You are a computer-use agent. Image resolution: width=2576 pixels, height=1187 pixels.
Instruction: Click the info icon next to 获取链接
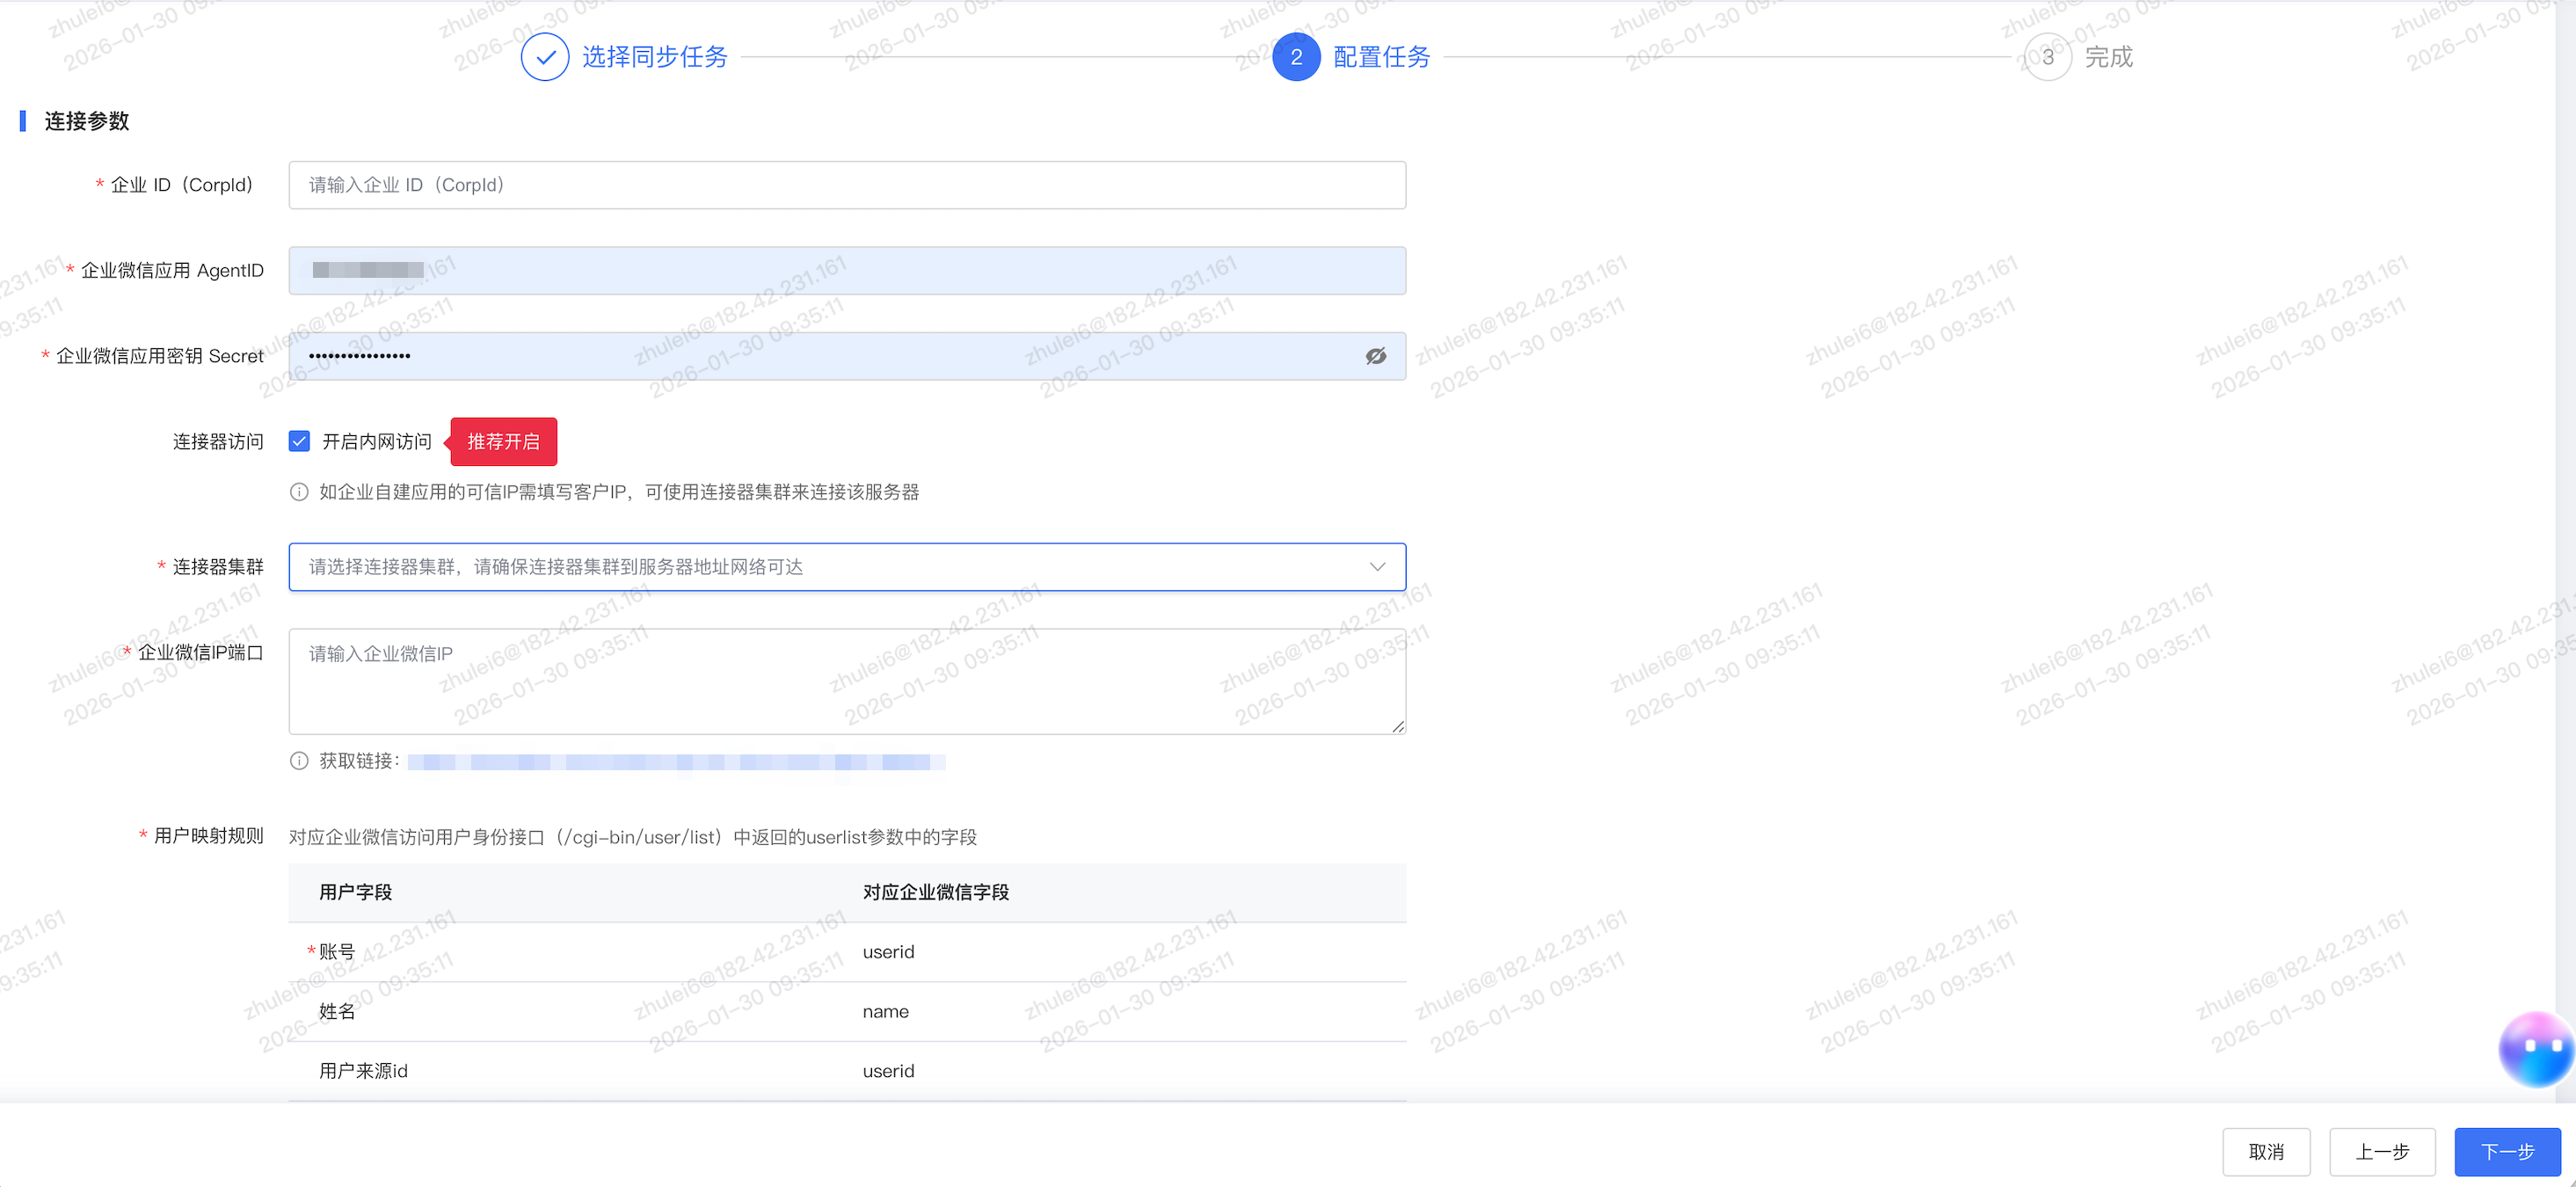point(298,761)
